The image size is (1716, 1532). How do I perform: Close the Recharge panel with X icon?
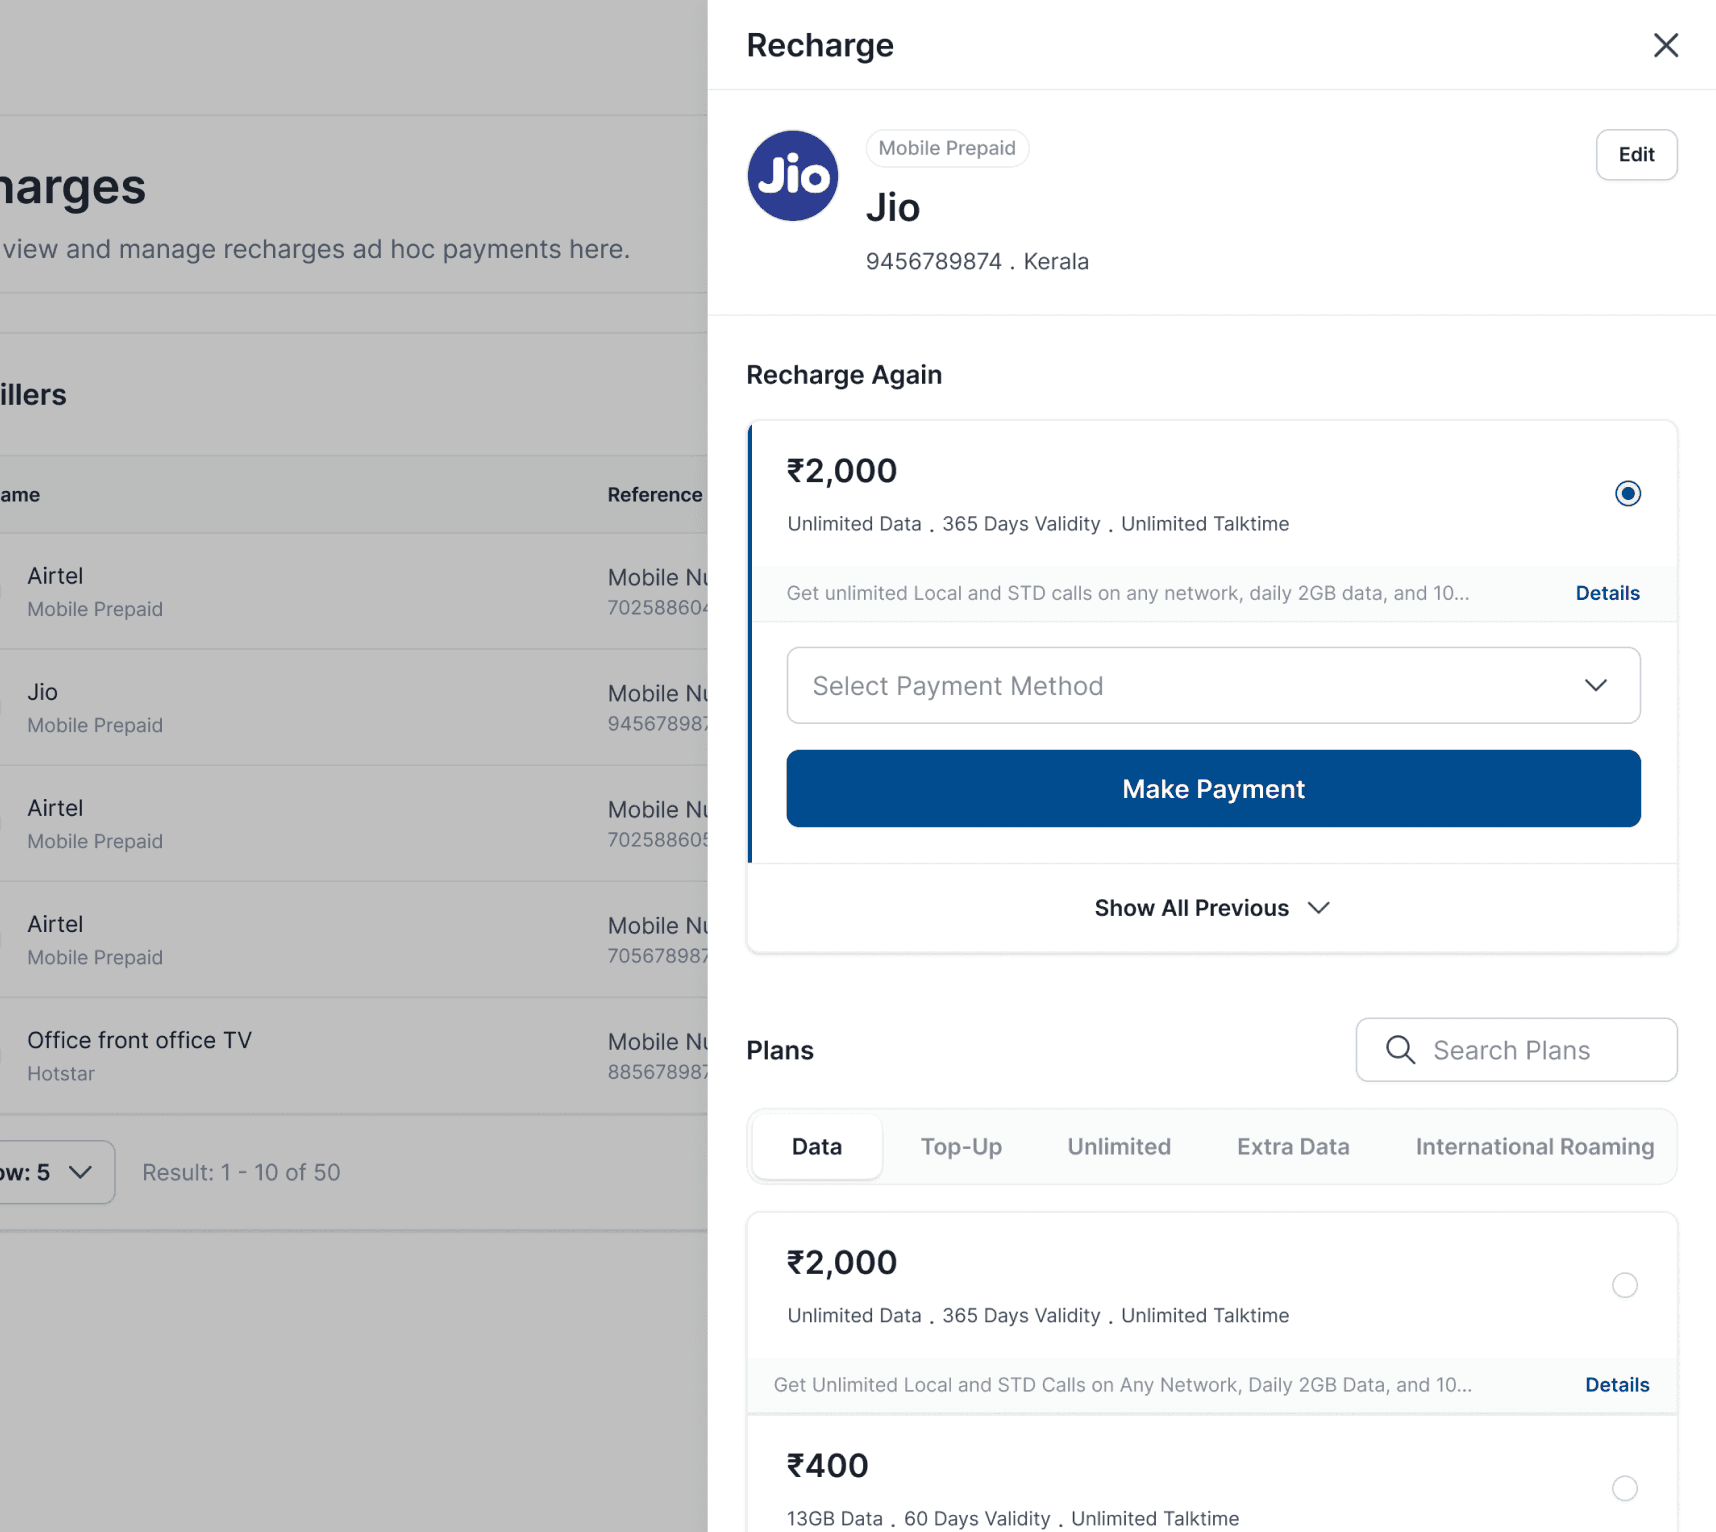click(1665, 45)
